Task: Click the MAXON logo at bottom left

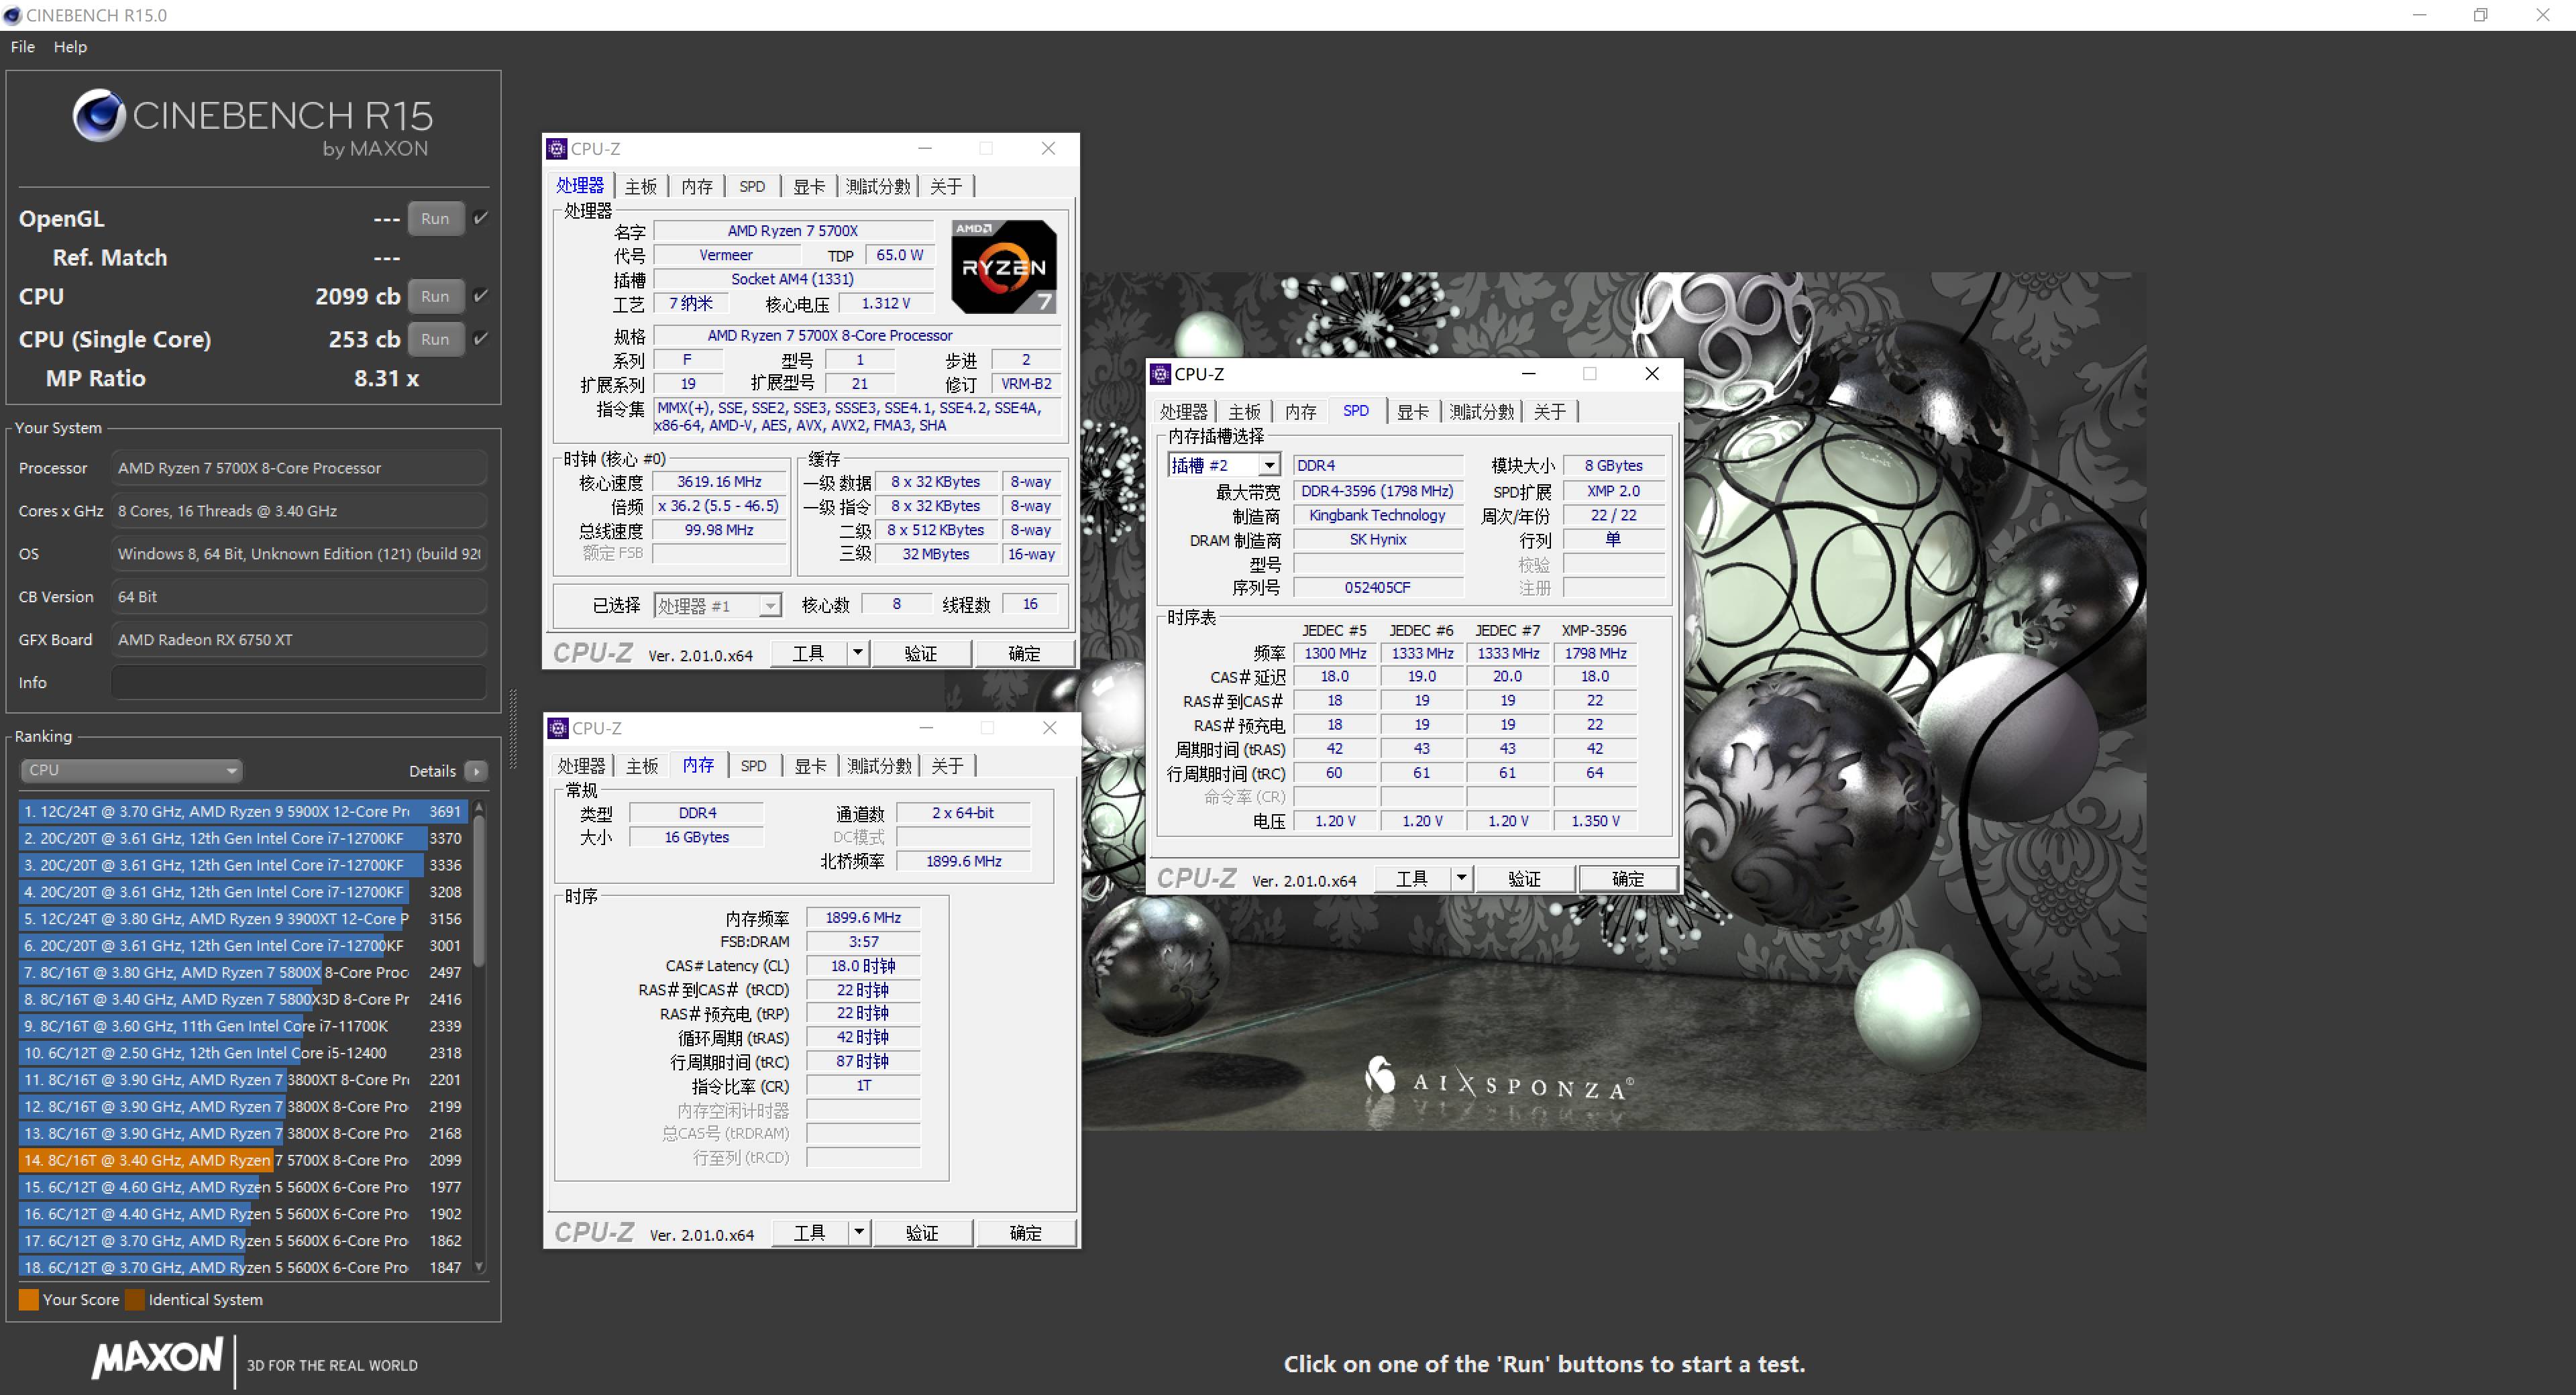Action: (157, 1360)
